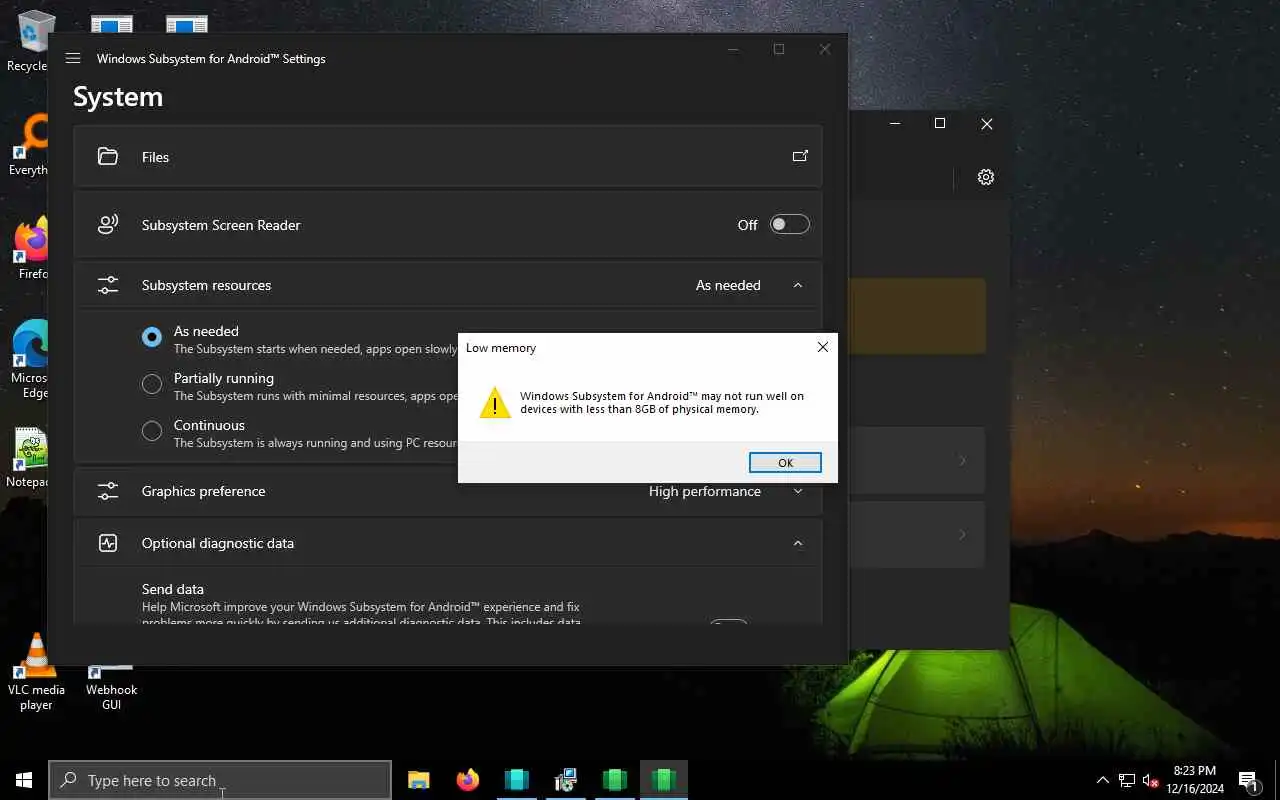
Task: Click the muted speaker volume tray icon
Action: 1150,780
